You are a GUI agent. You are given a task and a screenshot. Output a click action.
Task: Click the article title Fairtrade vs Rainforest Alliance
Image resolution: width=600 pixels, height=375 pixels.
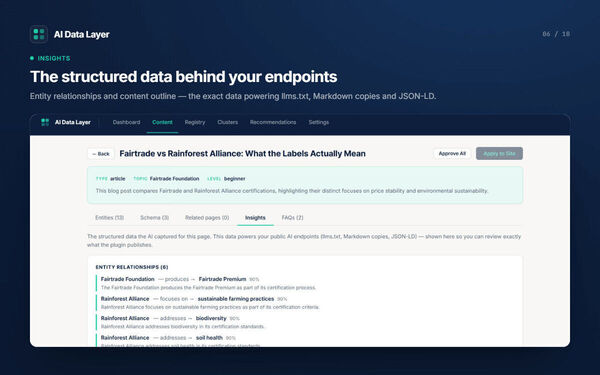coord(243,153)
